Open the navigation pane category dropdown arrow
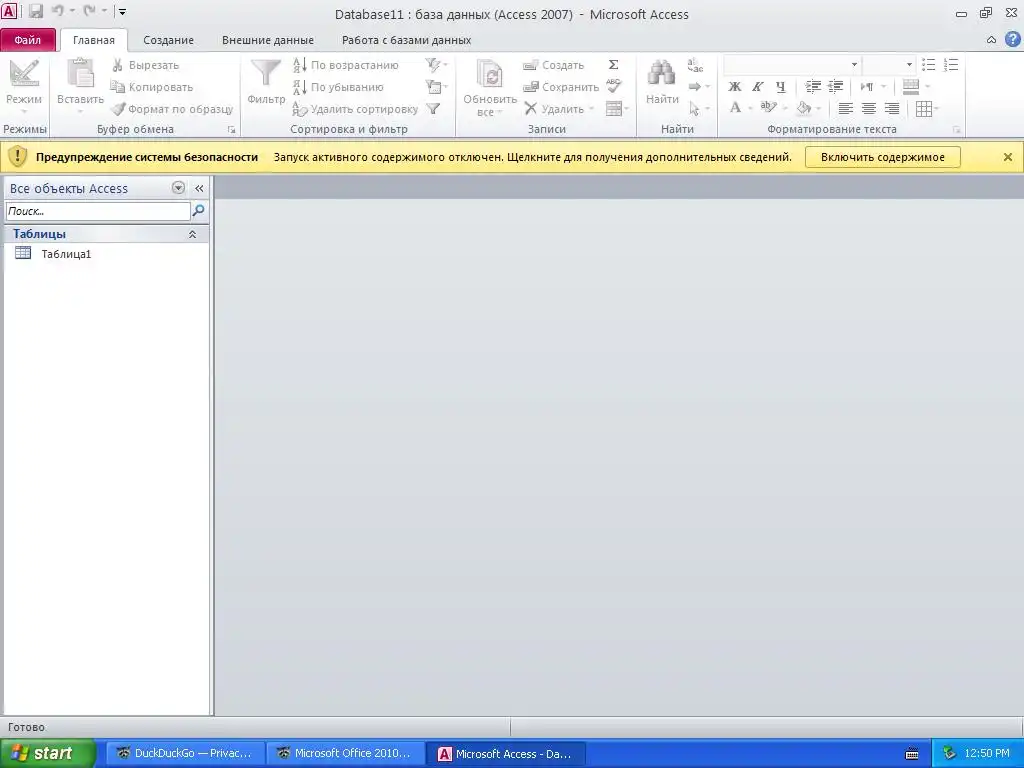Screen dimensions: 1024x768 coord(178,188)
